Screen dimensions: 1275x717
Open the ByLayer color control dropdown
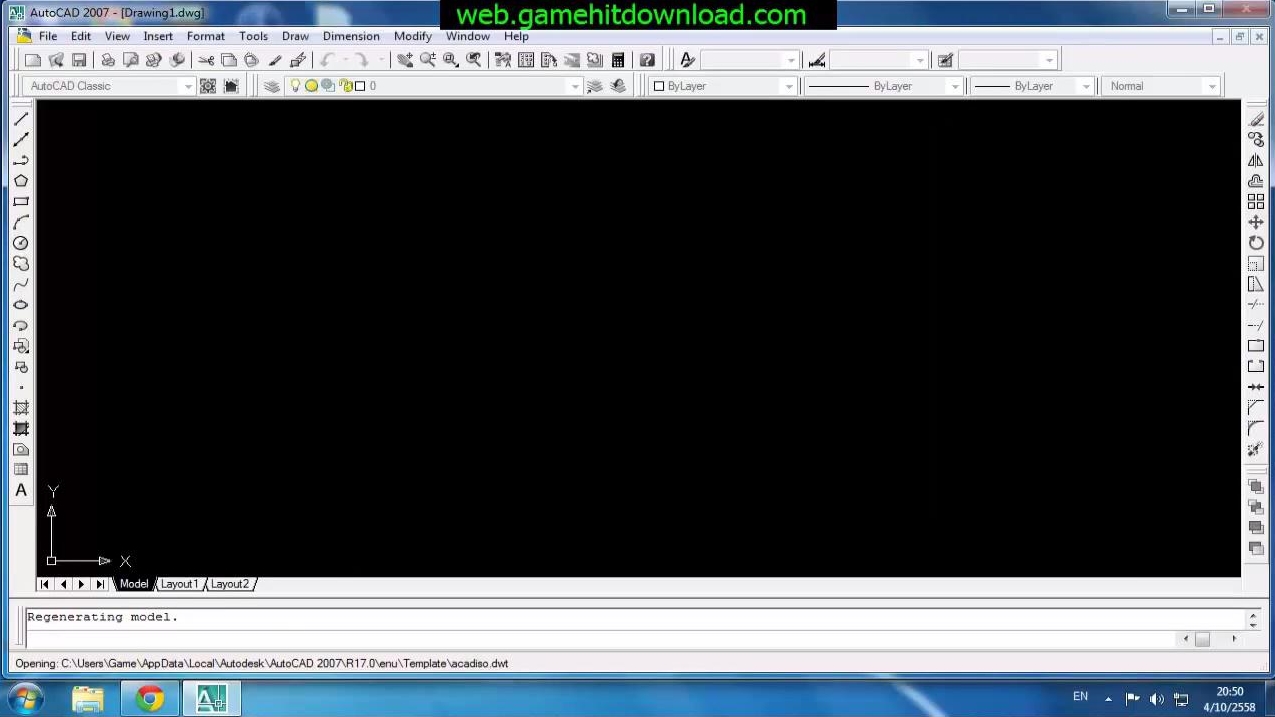[x=789, y=86]
